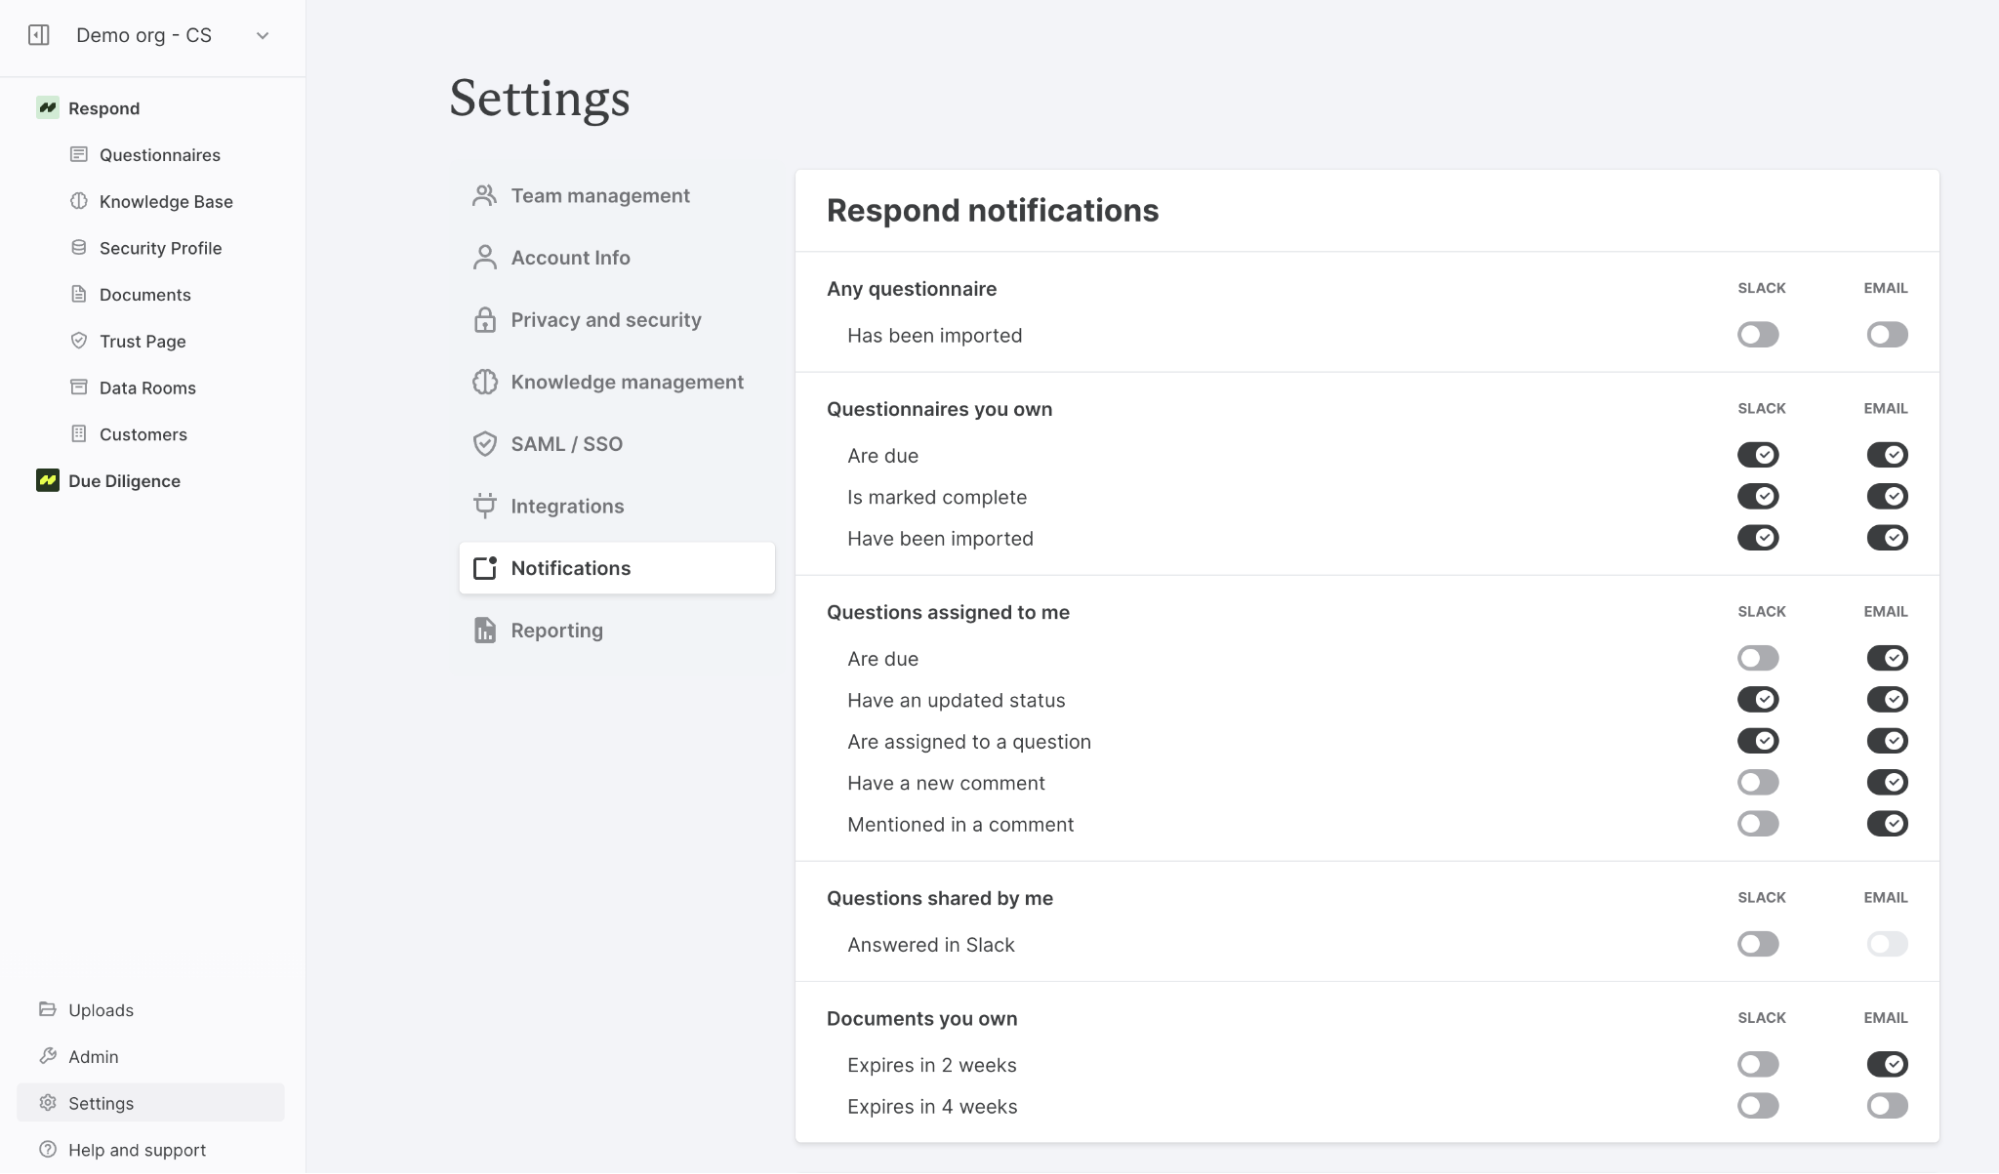The height and width of the screenshot is (1174, 1999).
Task: Navigate to Knowledge Base in the sidebar
Action: (x=166, y=201)
